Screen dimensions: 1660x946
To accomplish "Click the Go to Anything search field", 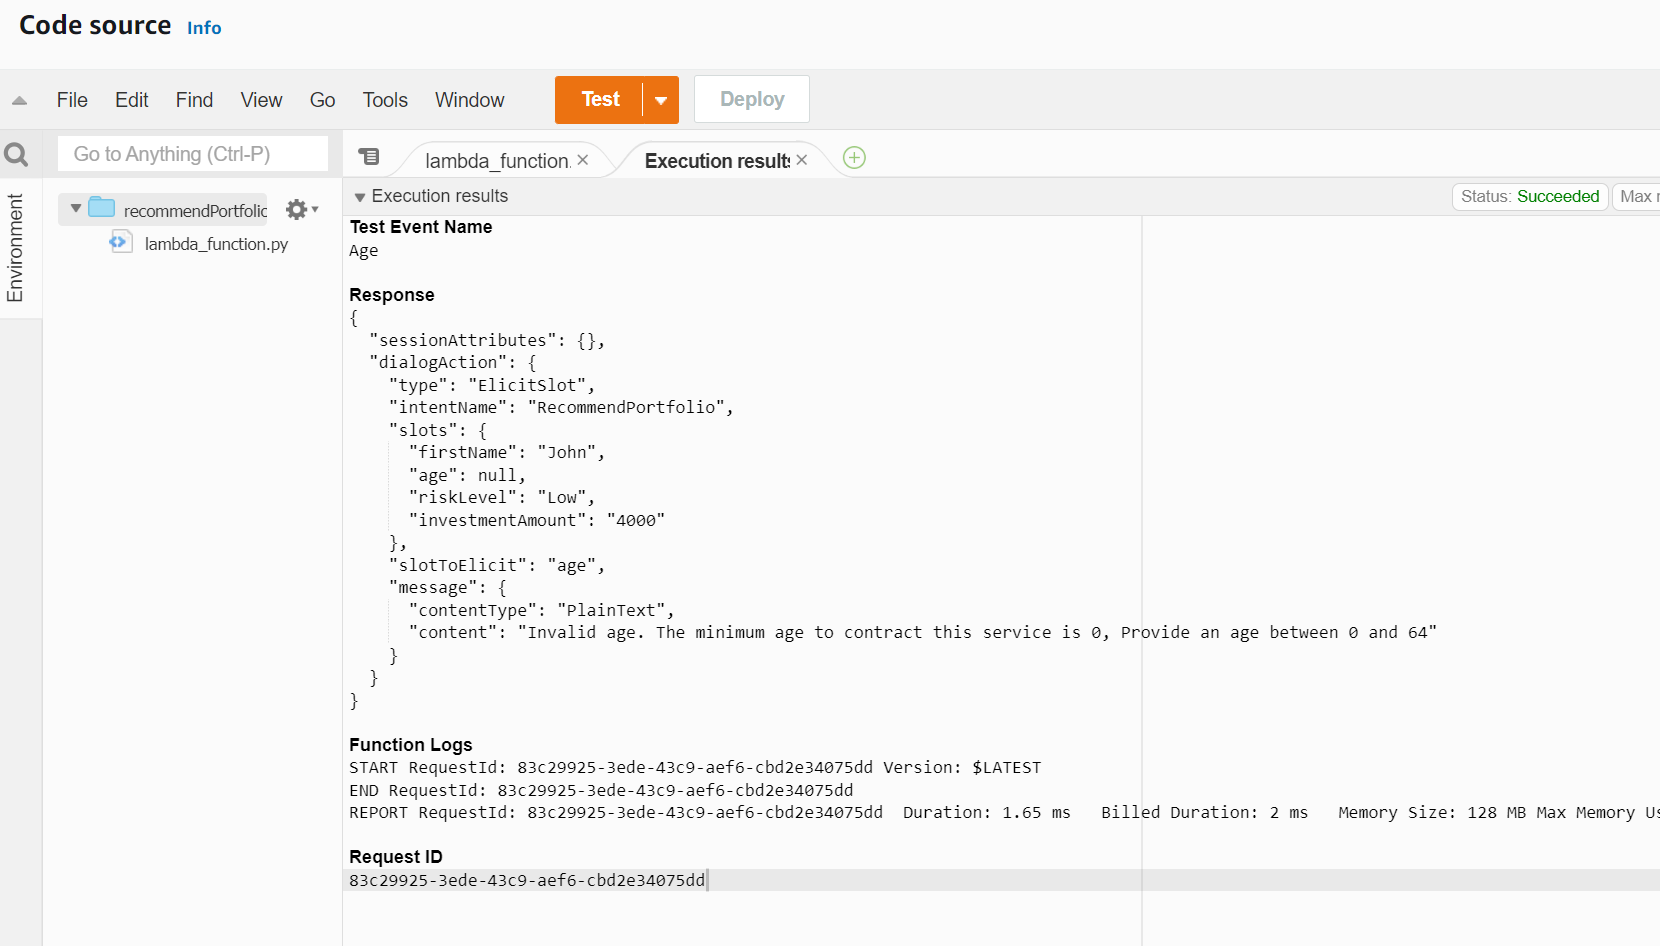I will pyautogui.click(x=193, y=154).
